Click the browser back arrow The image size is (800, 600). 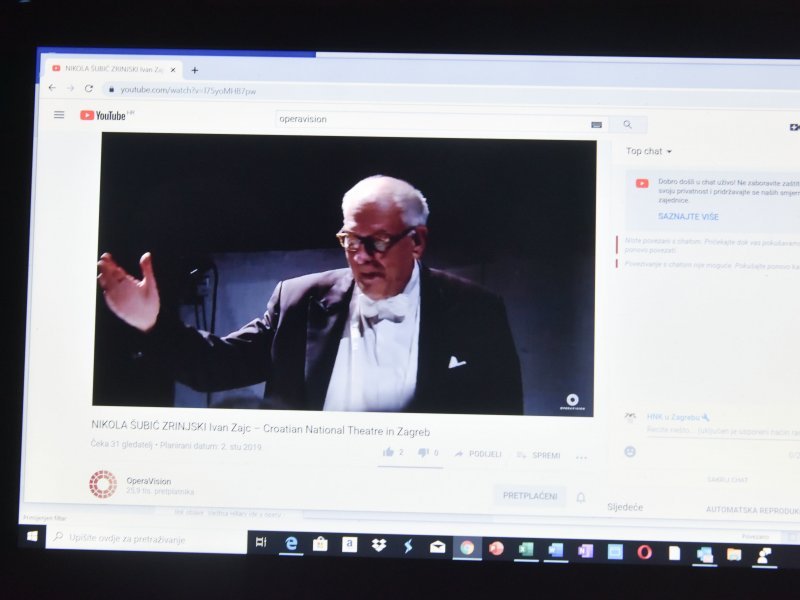(x=52, y=88)
